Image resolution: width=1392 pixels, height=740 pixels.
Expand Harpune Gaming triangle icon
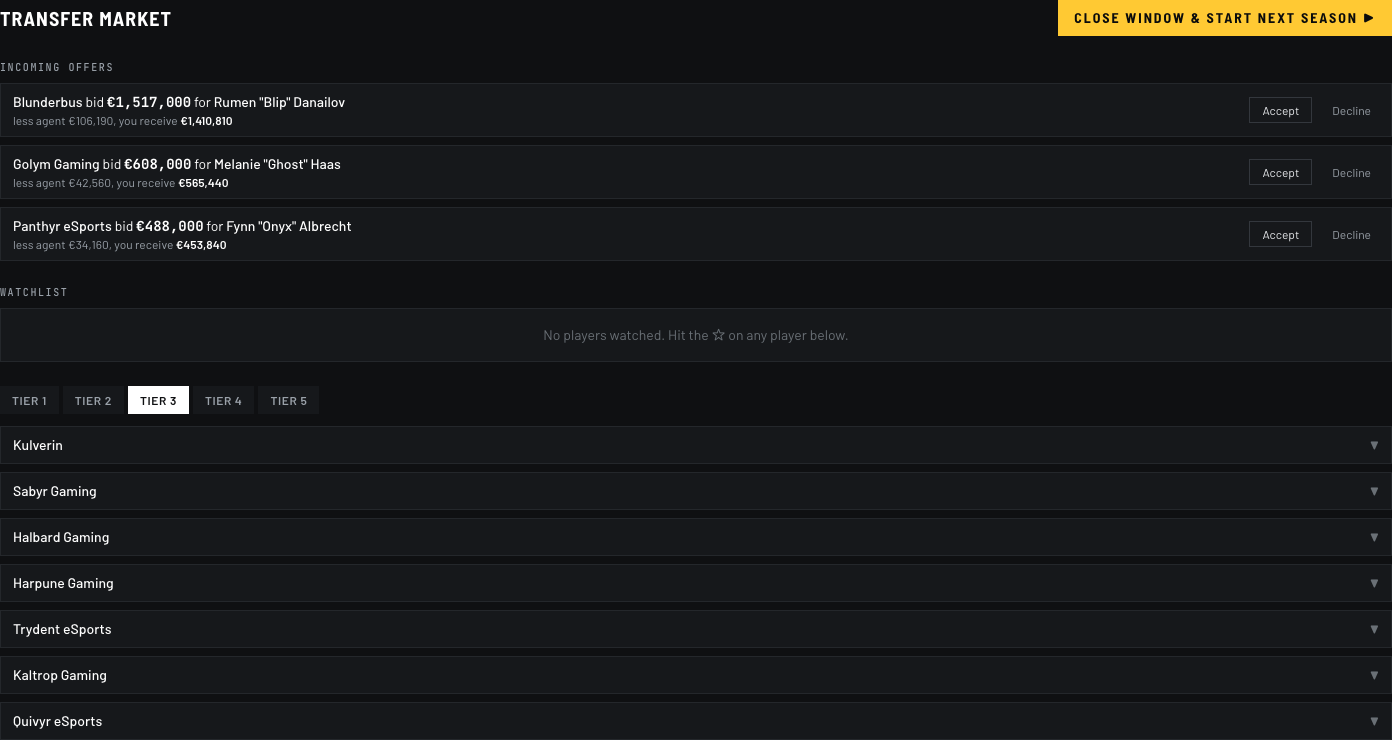coord(1374,583)
